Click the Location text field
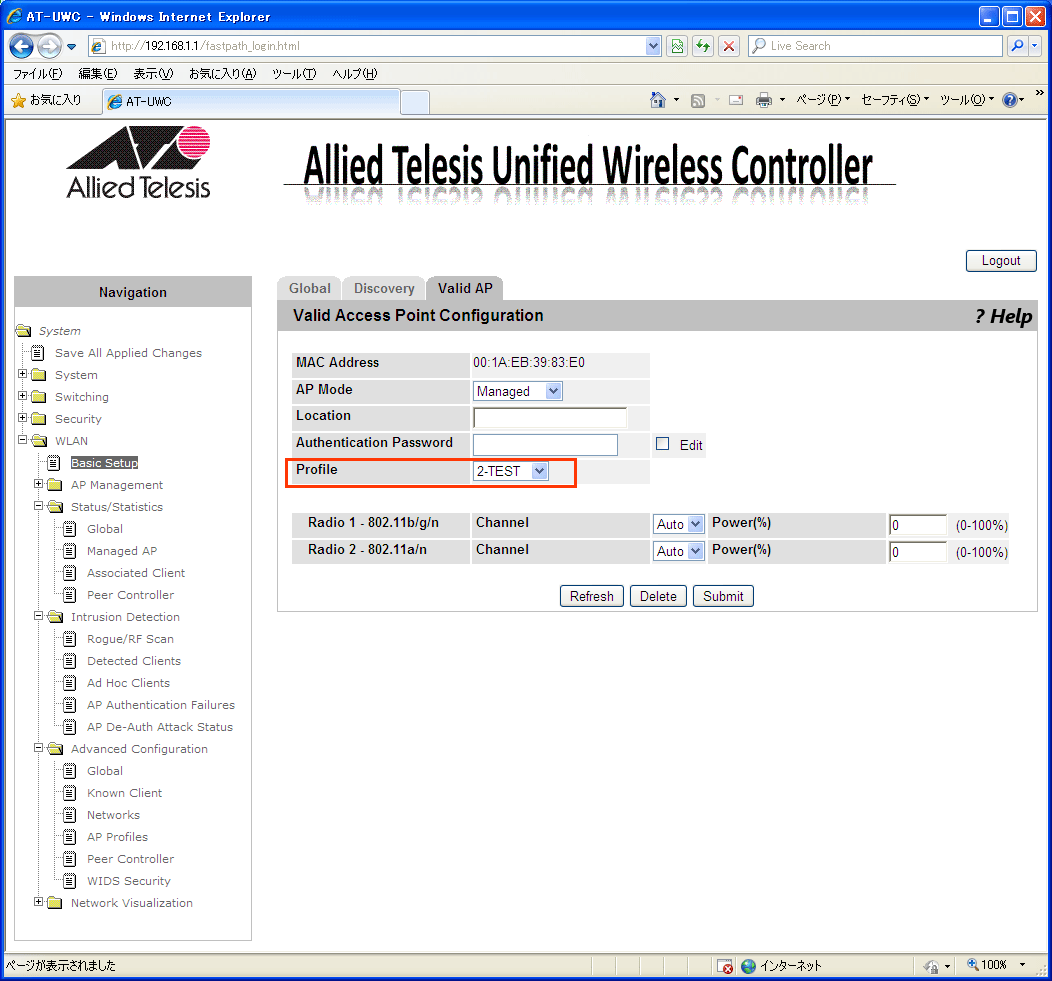Image resolution: width=1052 pixels, height=981 pixels. (550, 418)
